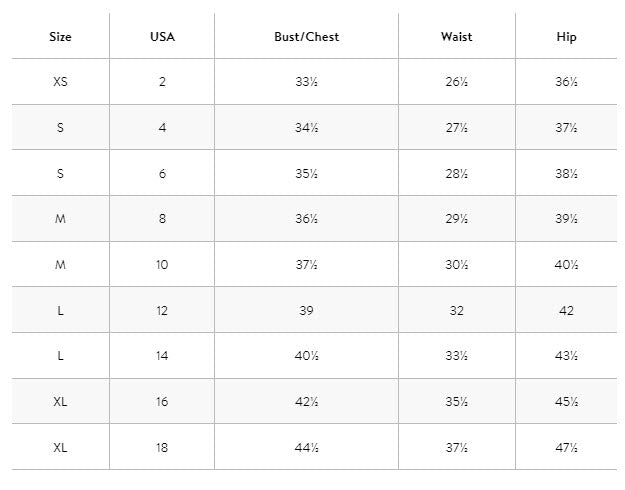Click the Hip value 42 cell
625x490 pixels.
[x=566, y=311]
